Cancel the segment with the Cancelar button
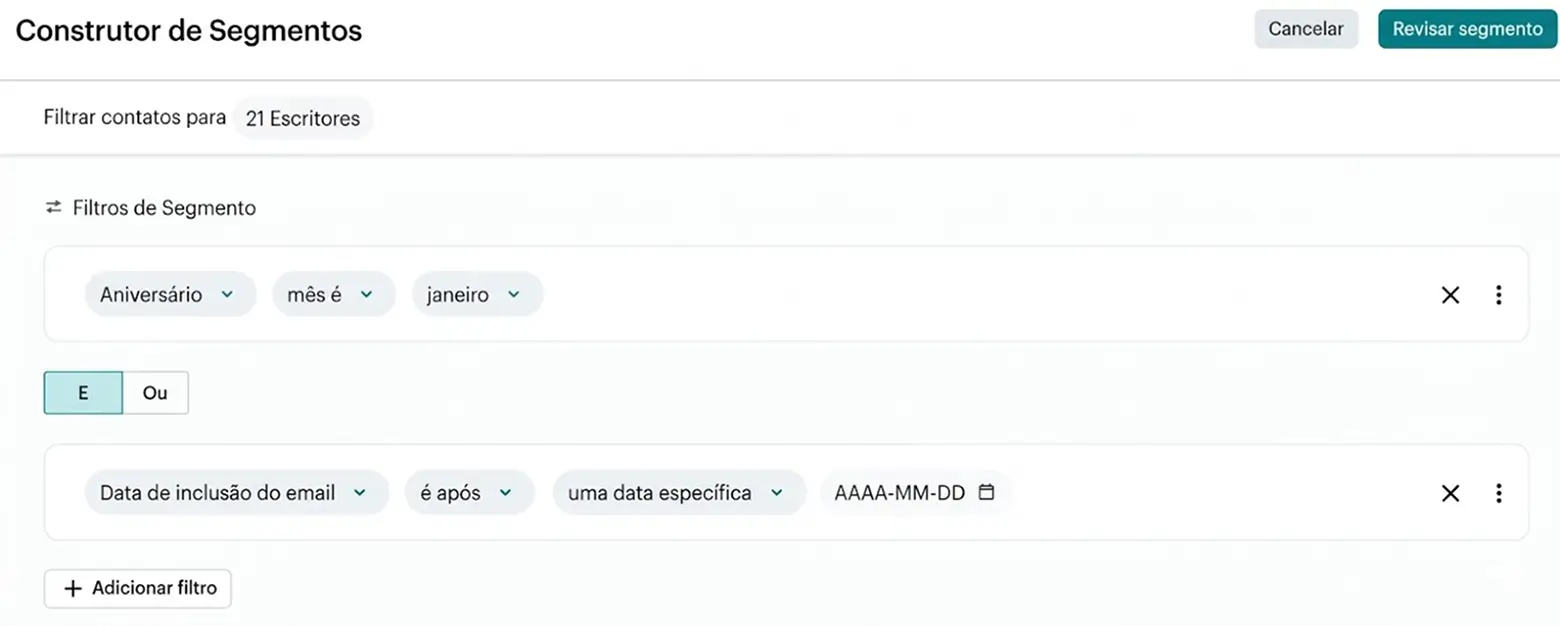Image resolution: width=1560 pixels, height=626 pixels. [1305, 29]
